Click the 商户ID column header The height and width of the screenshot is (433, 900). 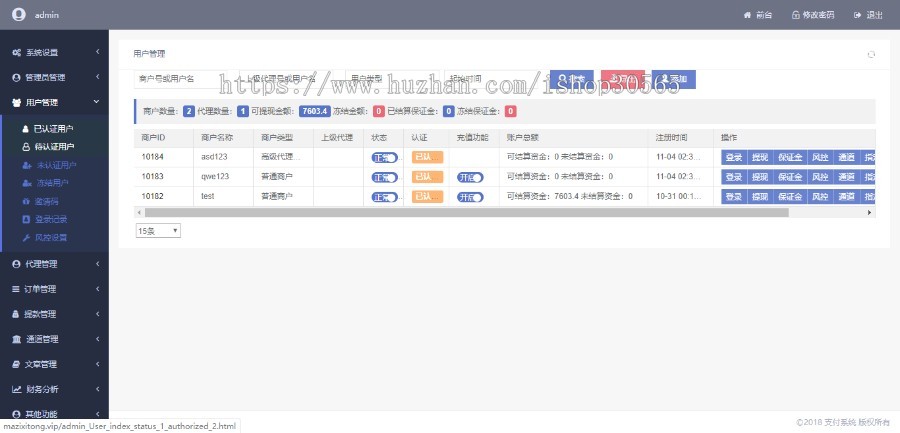coord(164,138)
